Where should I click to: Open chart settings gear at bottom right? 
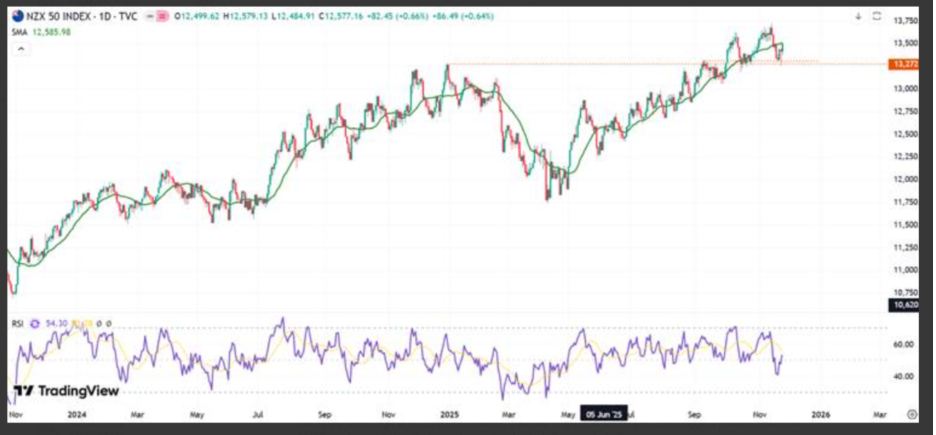[912, 414]
